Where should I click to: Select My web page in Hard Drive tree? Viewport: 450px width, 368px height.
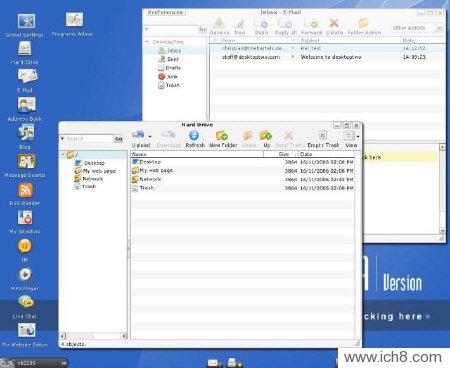95,171
